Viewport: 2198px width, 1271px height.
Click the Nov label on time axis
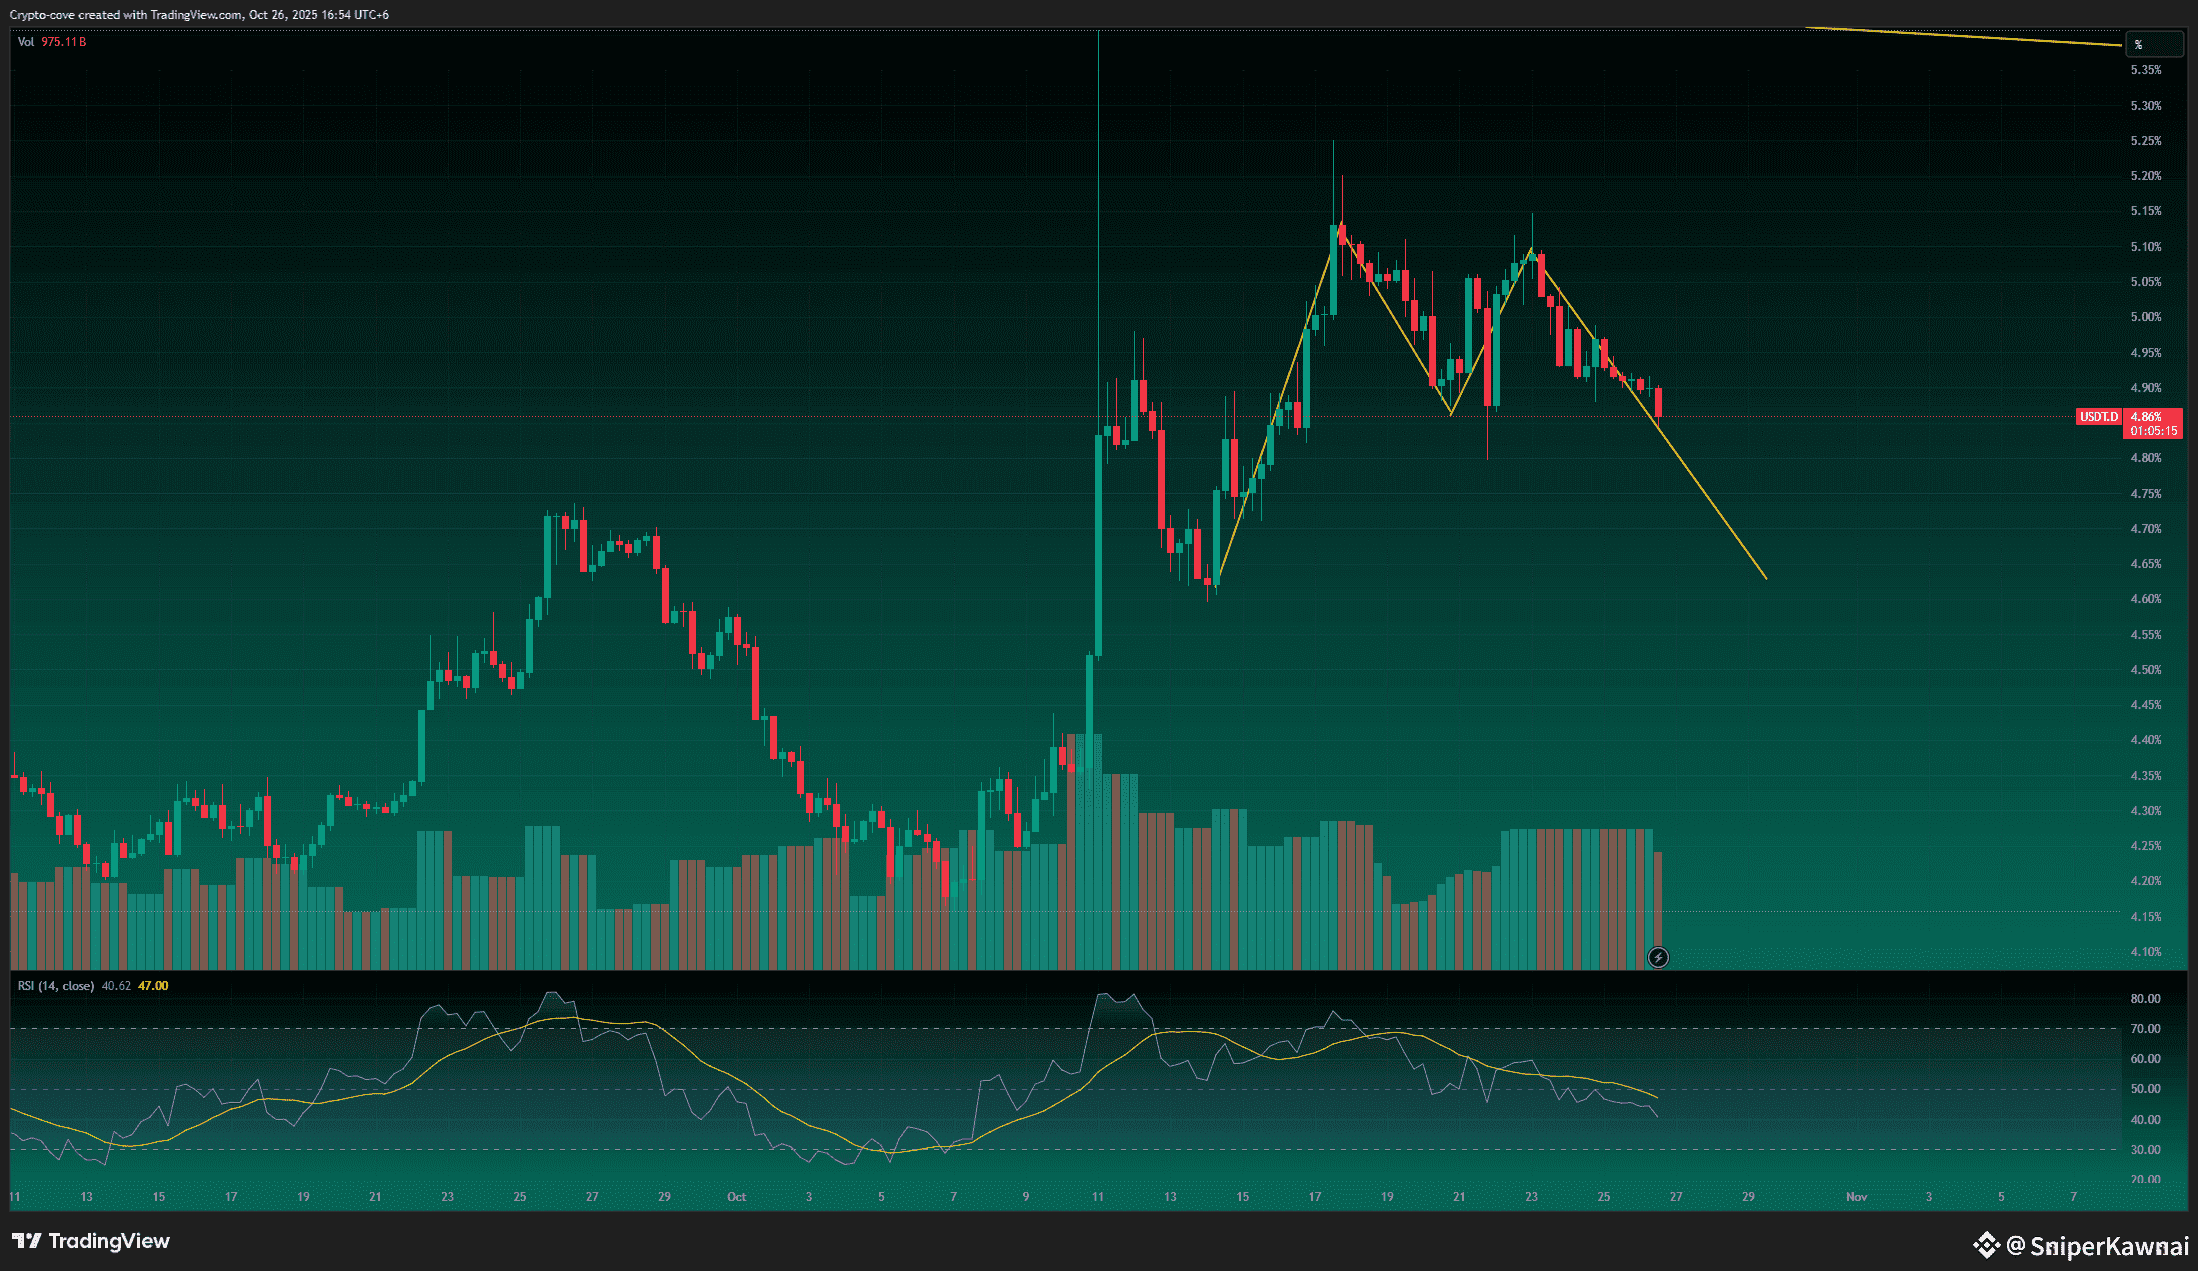pos(1856,1197)
